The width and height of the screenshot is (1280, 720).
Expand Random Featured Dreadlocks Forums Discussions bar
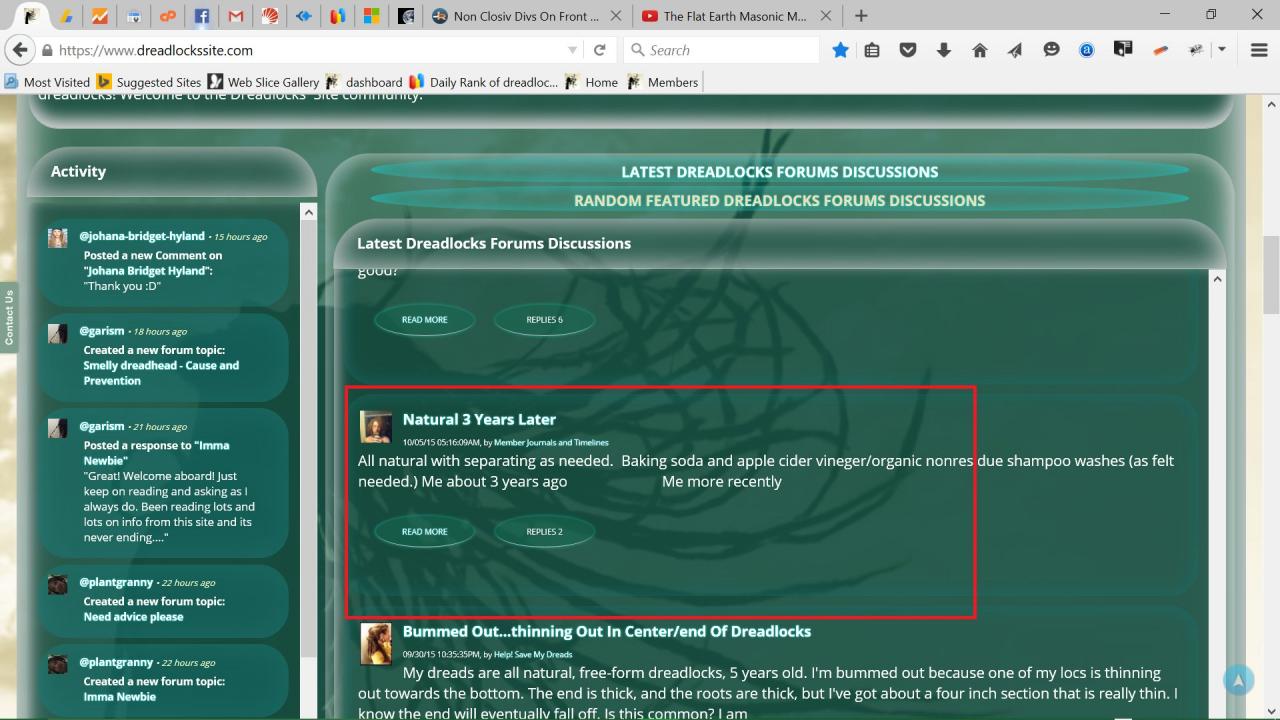click(x=780, y=200)
